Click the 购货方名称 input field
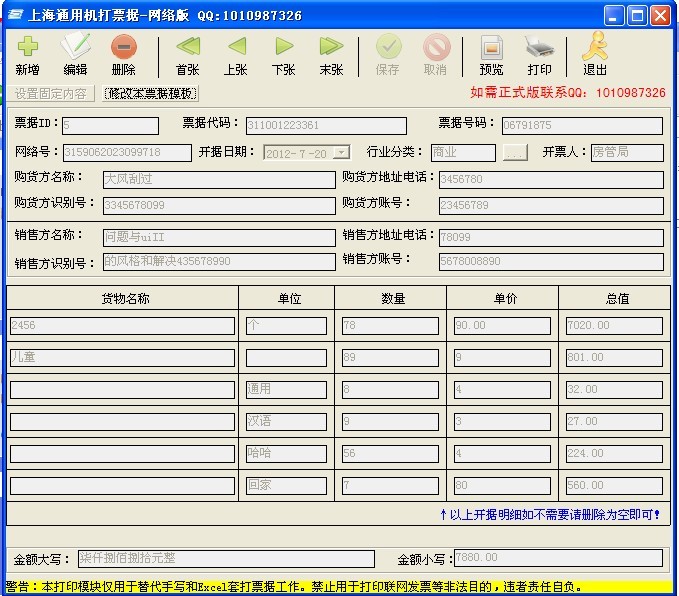 pos(218,180)
